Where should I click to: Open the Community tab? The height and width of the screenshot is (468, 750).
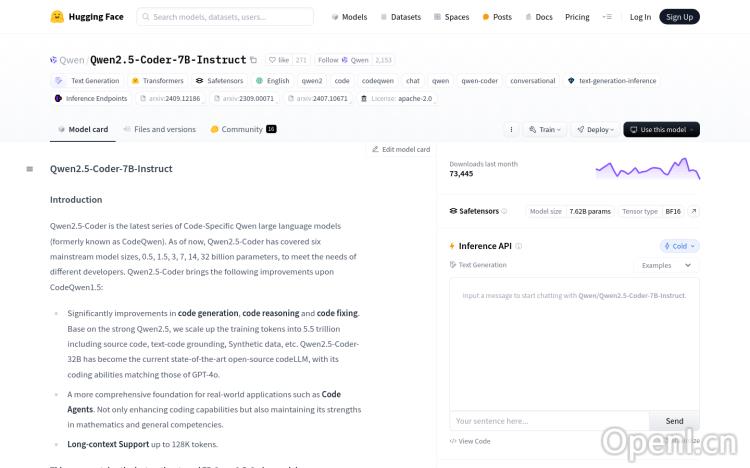click(x=242, y=129)
